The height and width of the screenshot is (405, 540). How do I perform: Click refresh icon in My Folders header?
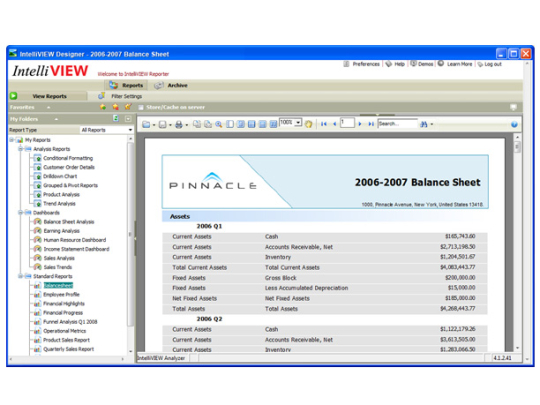(x=116, y=118)
